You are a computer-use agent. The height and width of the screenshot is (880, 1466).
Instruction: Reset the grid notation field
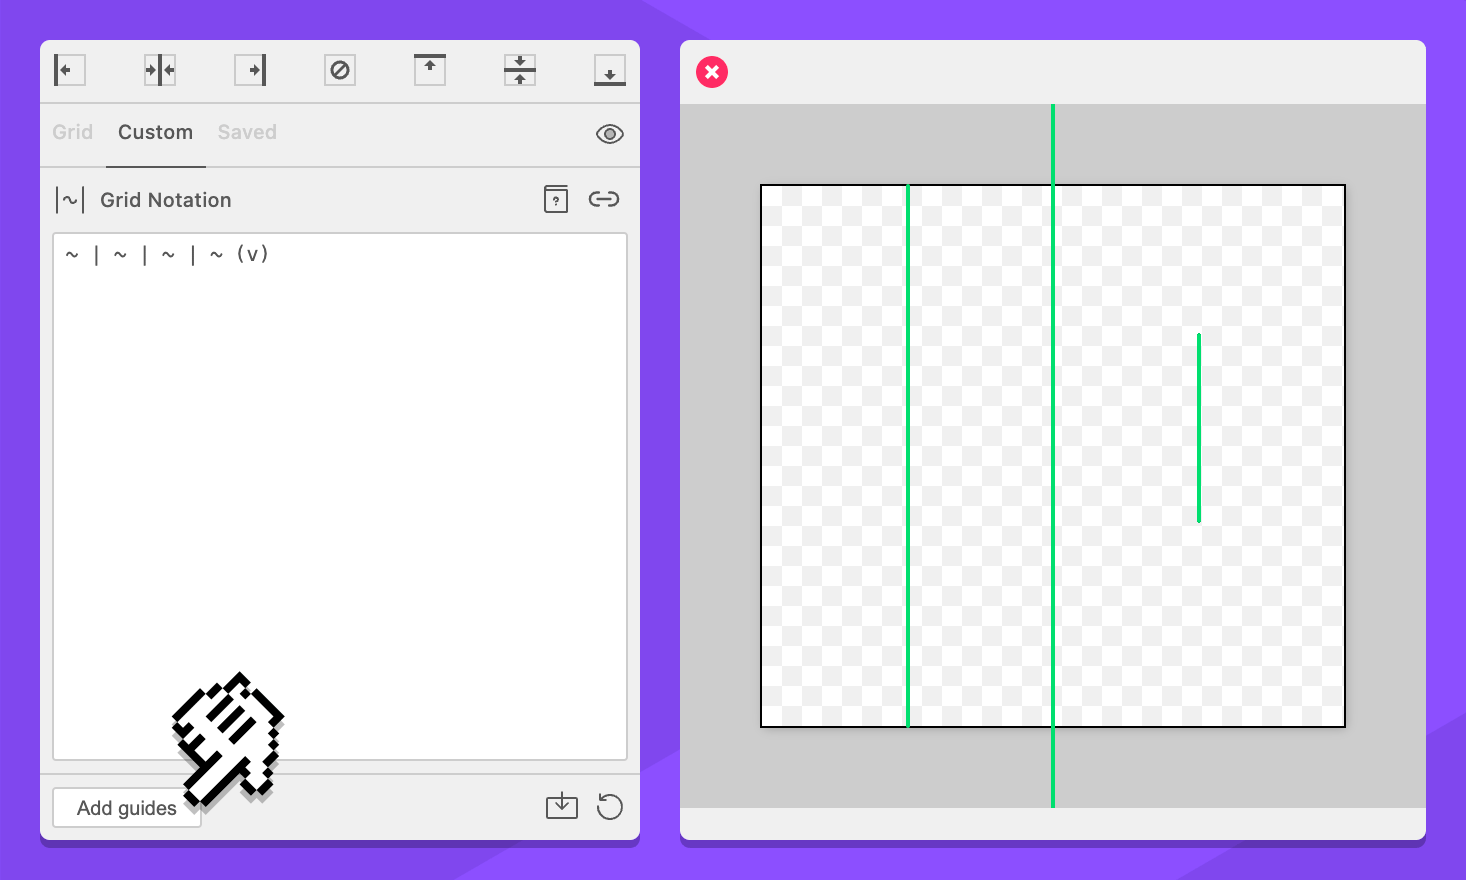(x=610, y=806)
